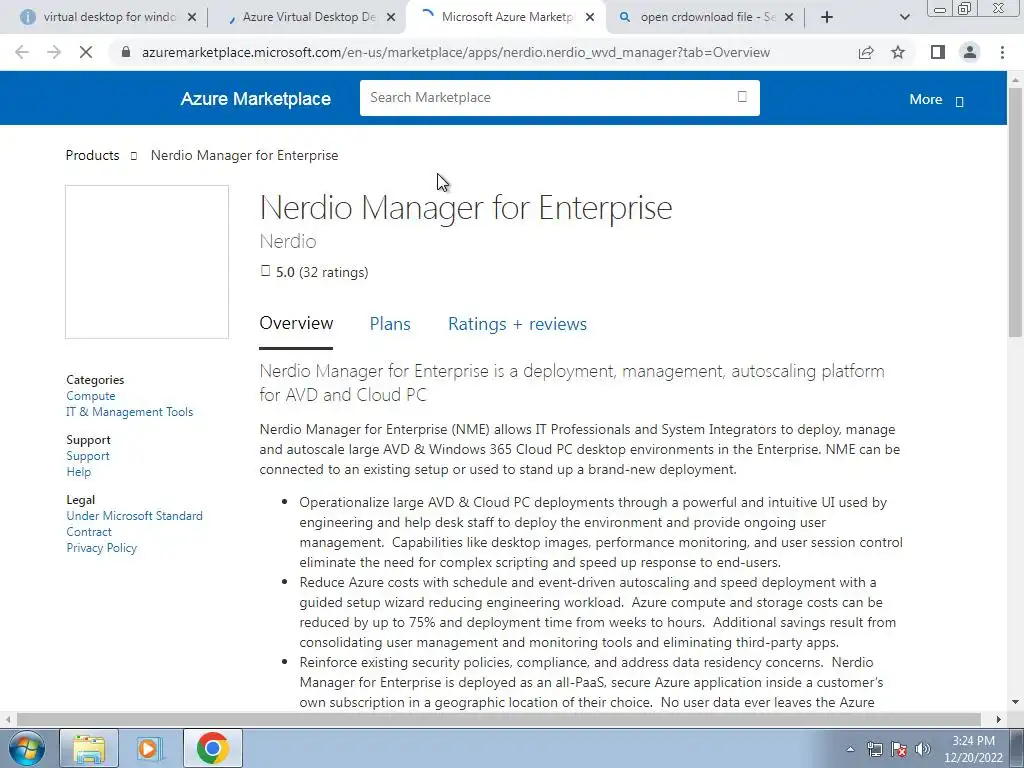
Task: Open Under Microsoft Standard Contract link
Action: pyautogui.click(x=134, y=524)
